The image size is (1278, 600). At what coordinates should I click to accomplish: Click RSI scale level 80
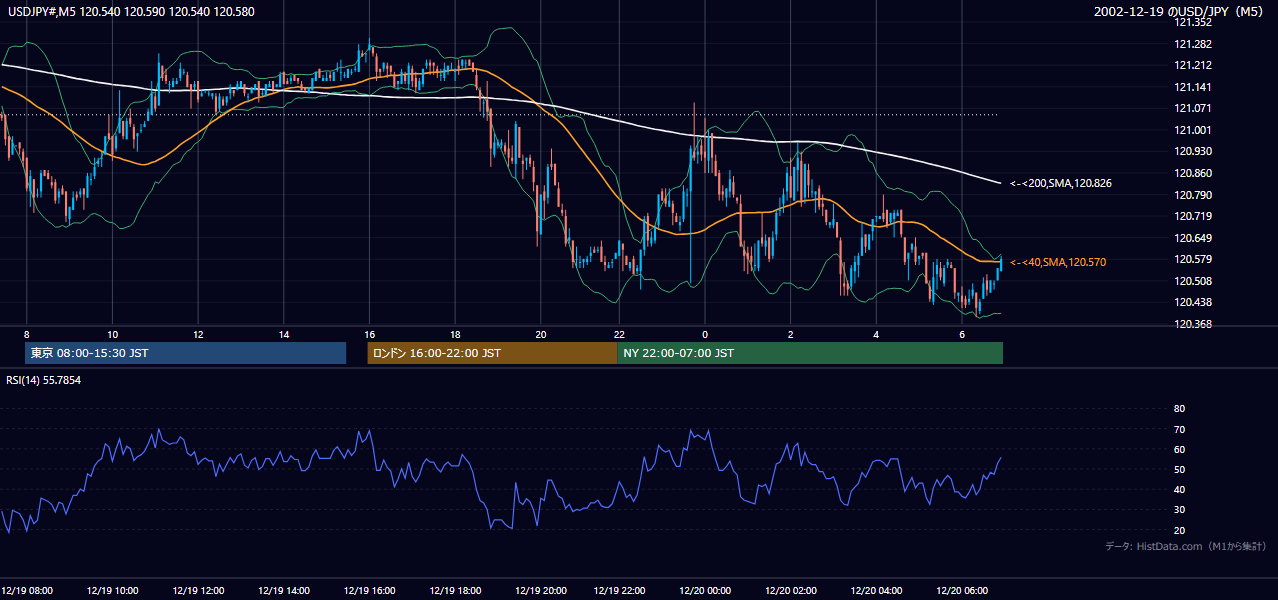pos(1179,409)
